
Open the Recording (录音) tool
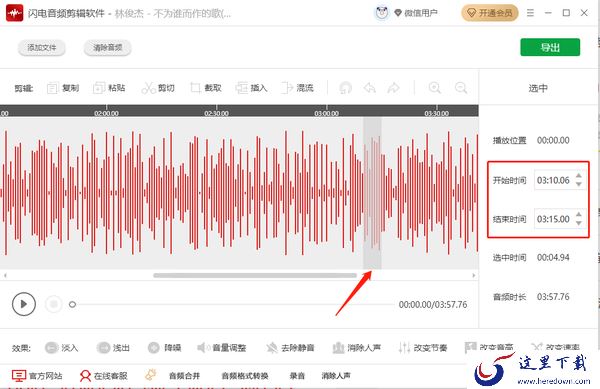pyautogui.click(x=297, y=376)
